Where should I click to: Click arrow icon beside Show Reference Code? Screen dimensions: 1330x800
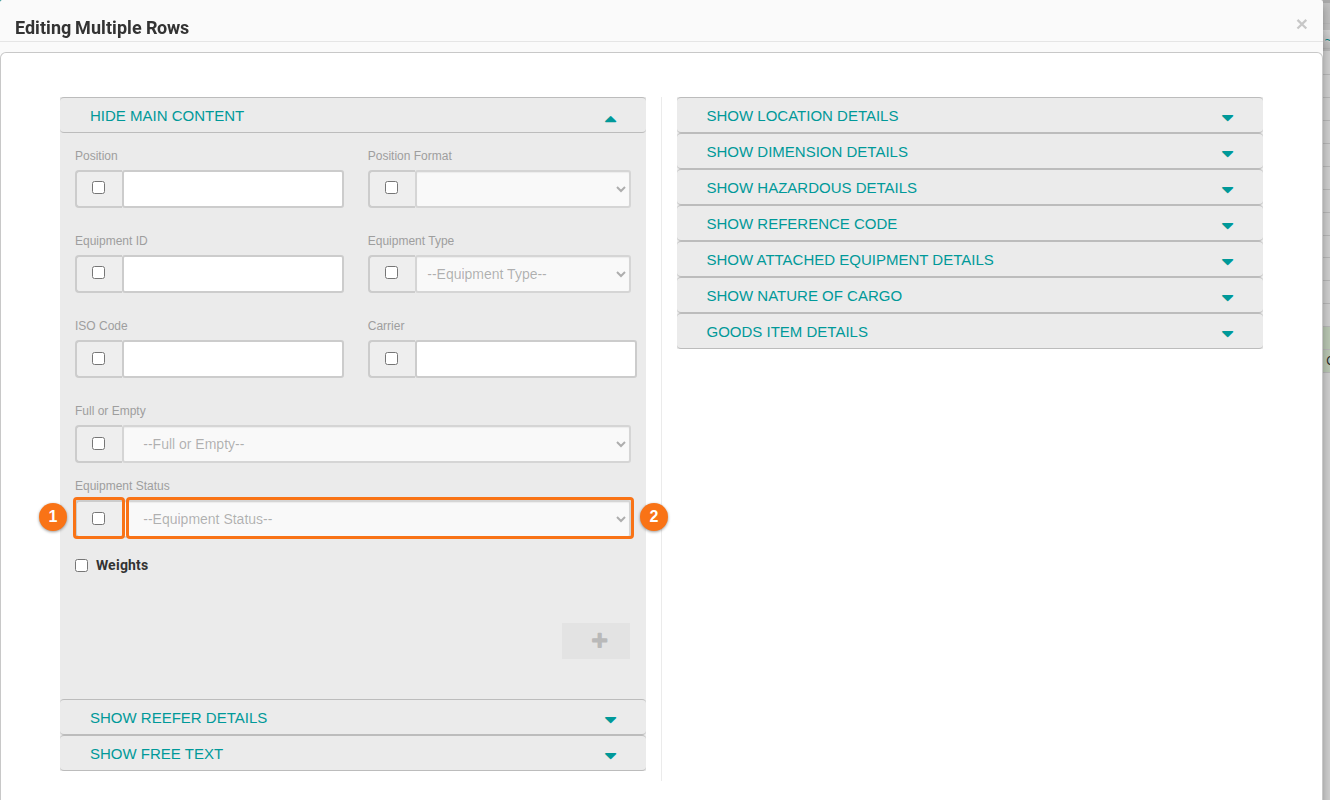(1228, 226)
